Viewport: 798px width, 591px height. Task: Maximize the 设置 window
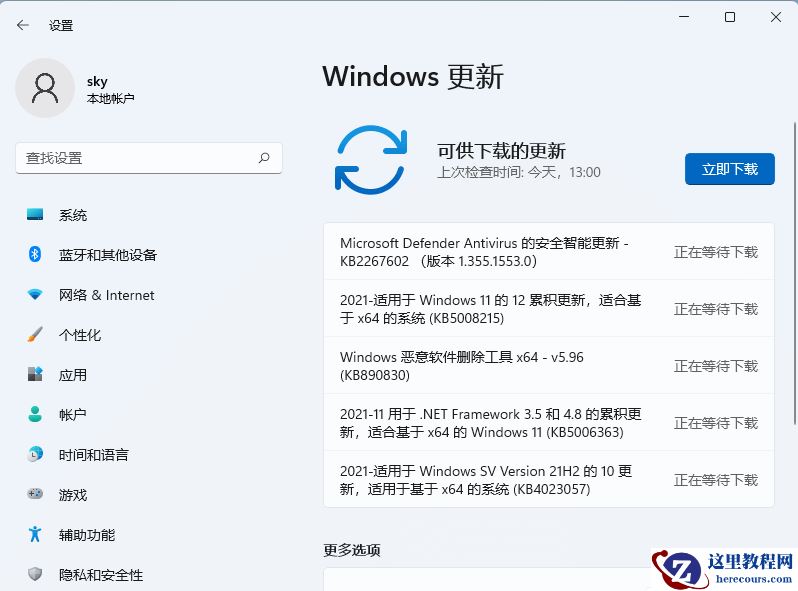pos(730,17)
